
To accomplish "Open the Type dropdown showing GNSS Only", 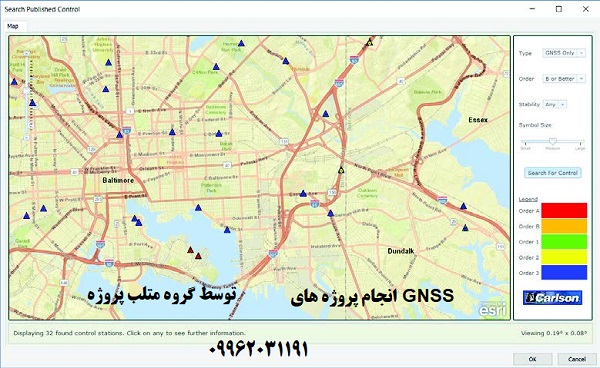I will point(564,53).
